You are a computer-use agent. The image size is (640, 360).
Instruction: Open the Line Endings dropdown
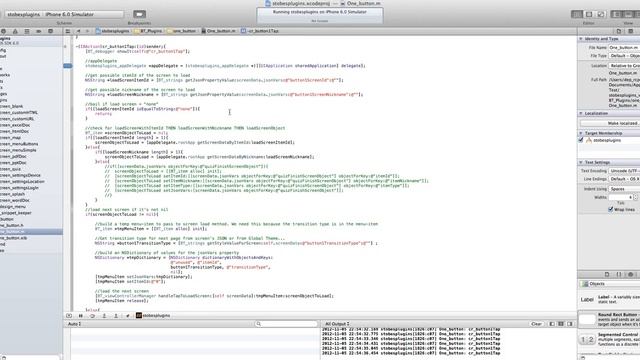pos(624,179)
